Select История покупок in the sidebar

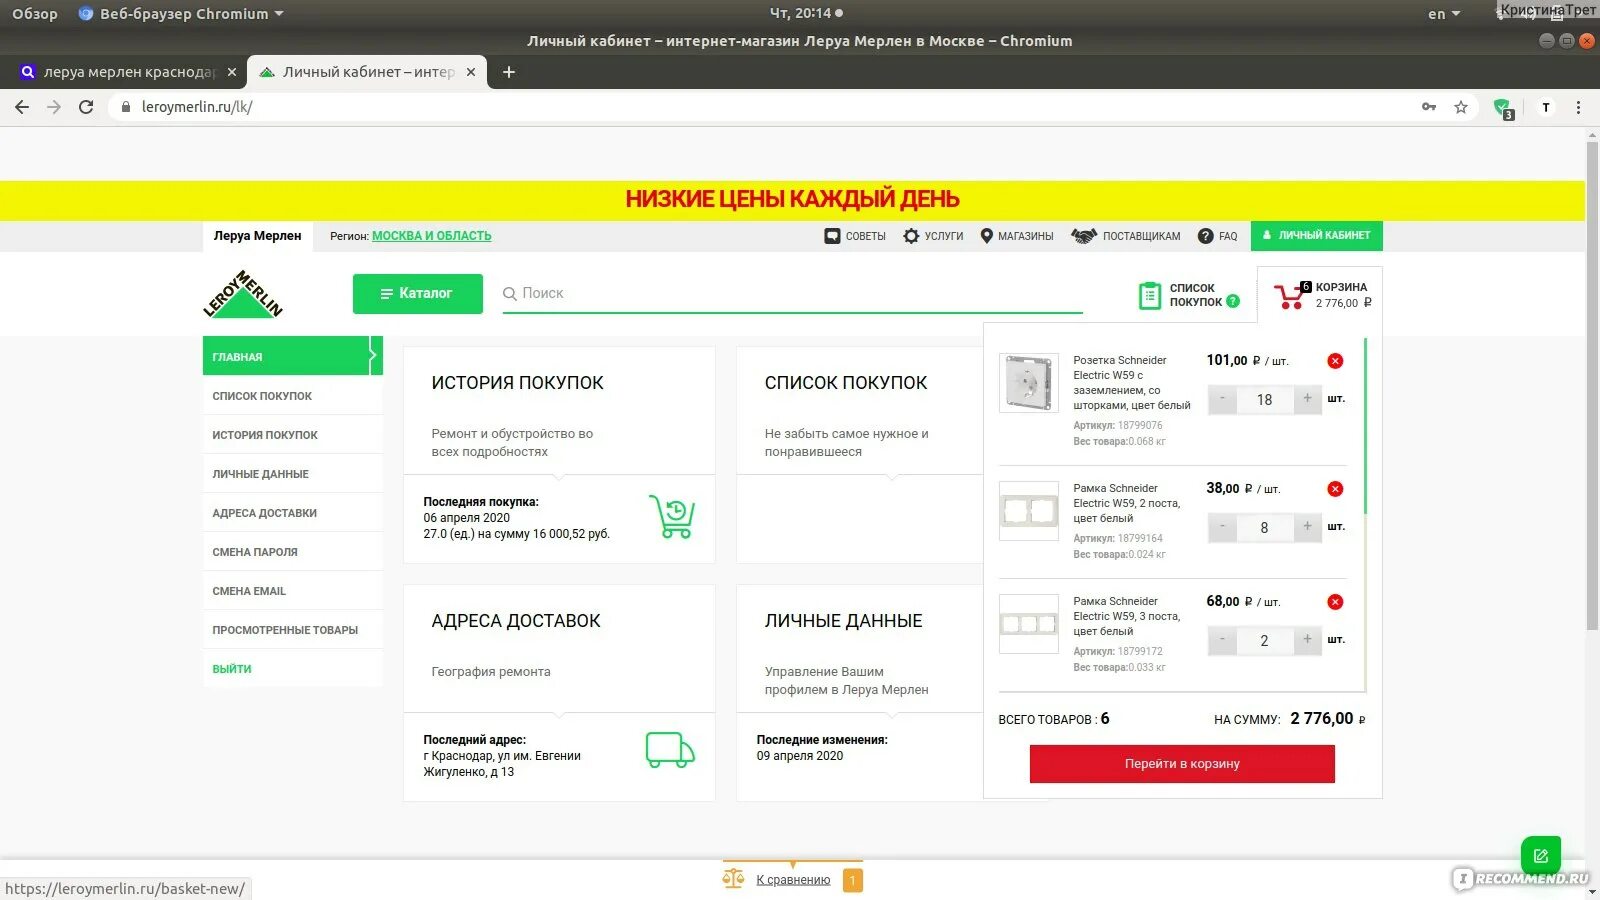pos(292,434)
